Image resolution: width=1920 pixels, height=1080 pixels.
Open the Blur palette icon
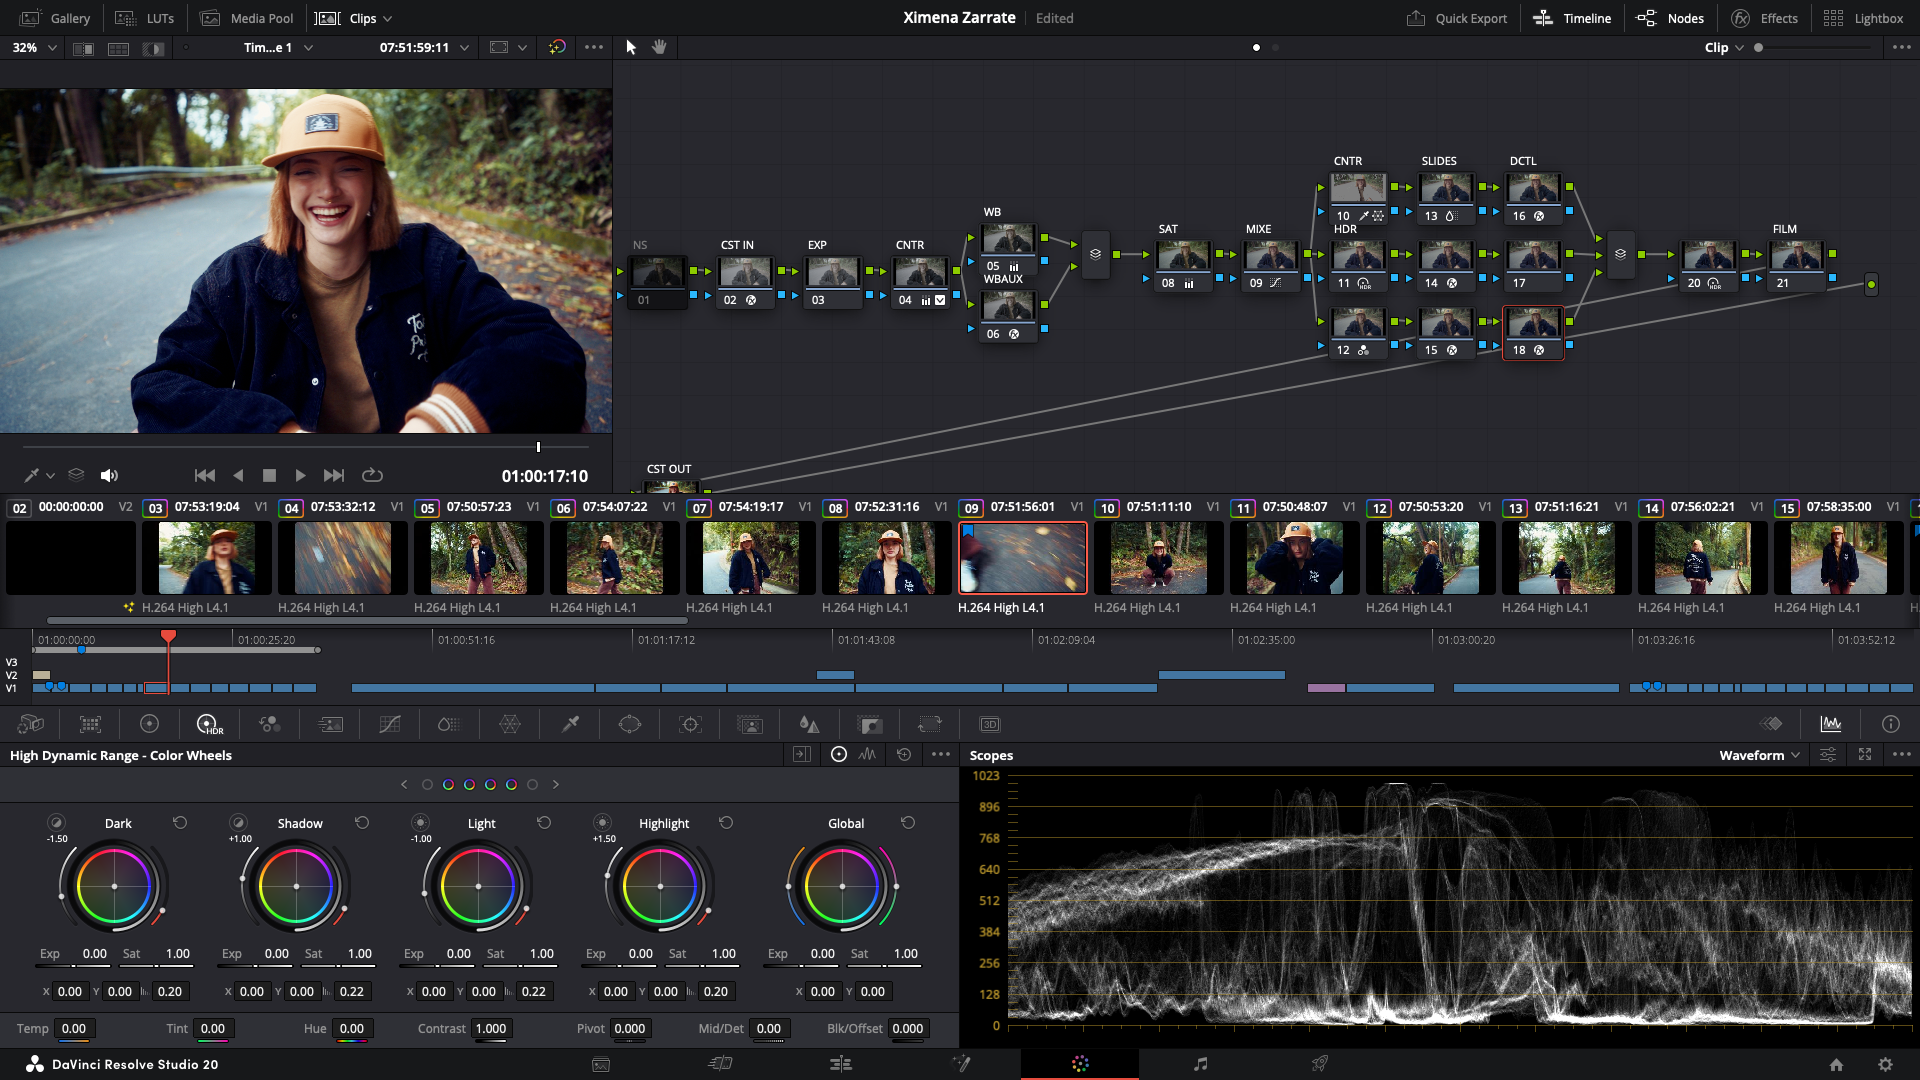click(x=809, y=724)
